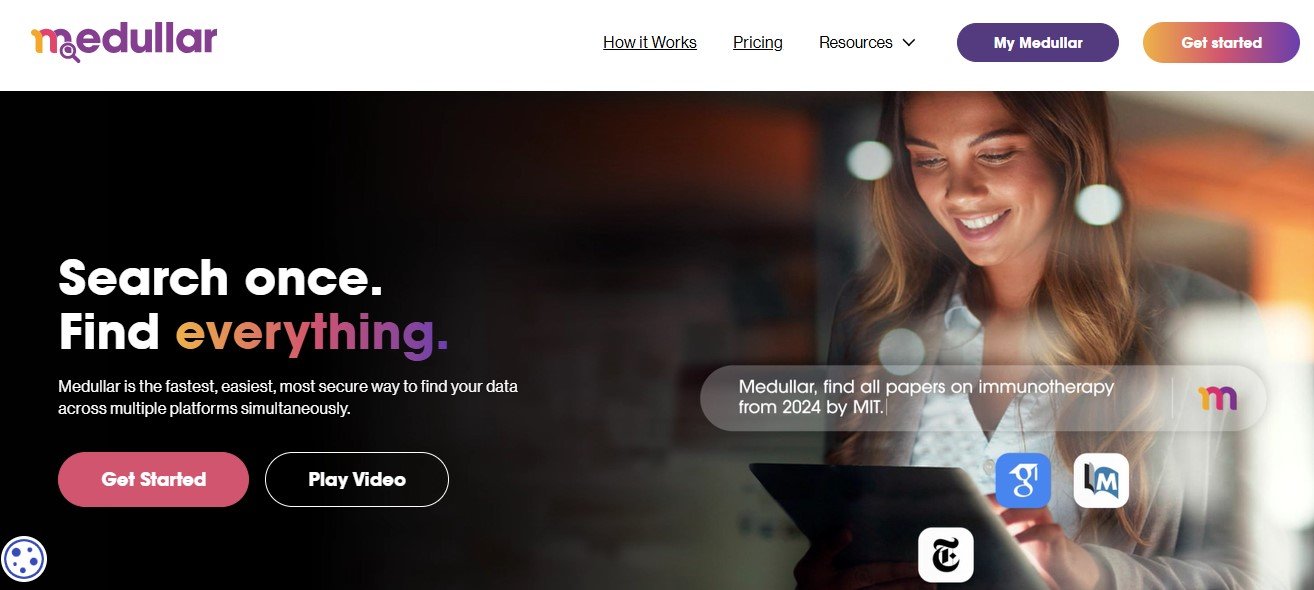Click the Medullar logo in the header
The image size is (1314, 590).
[124, 42]
